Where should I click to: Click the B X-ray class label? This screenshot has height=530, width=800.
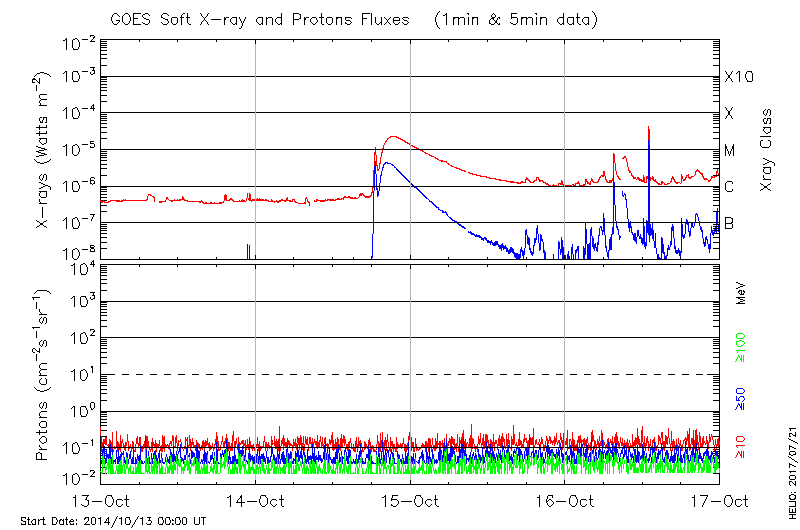click(x=729, y=223)
